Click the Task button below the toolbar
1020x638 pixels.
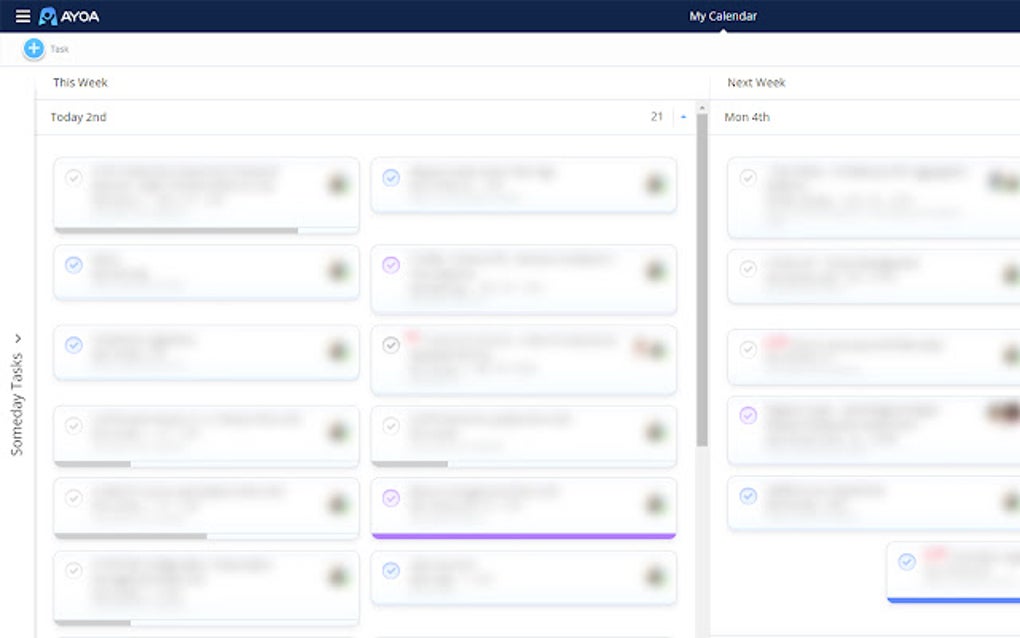click(58, 48)
